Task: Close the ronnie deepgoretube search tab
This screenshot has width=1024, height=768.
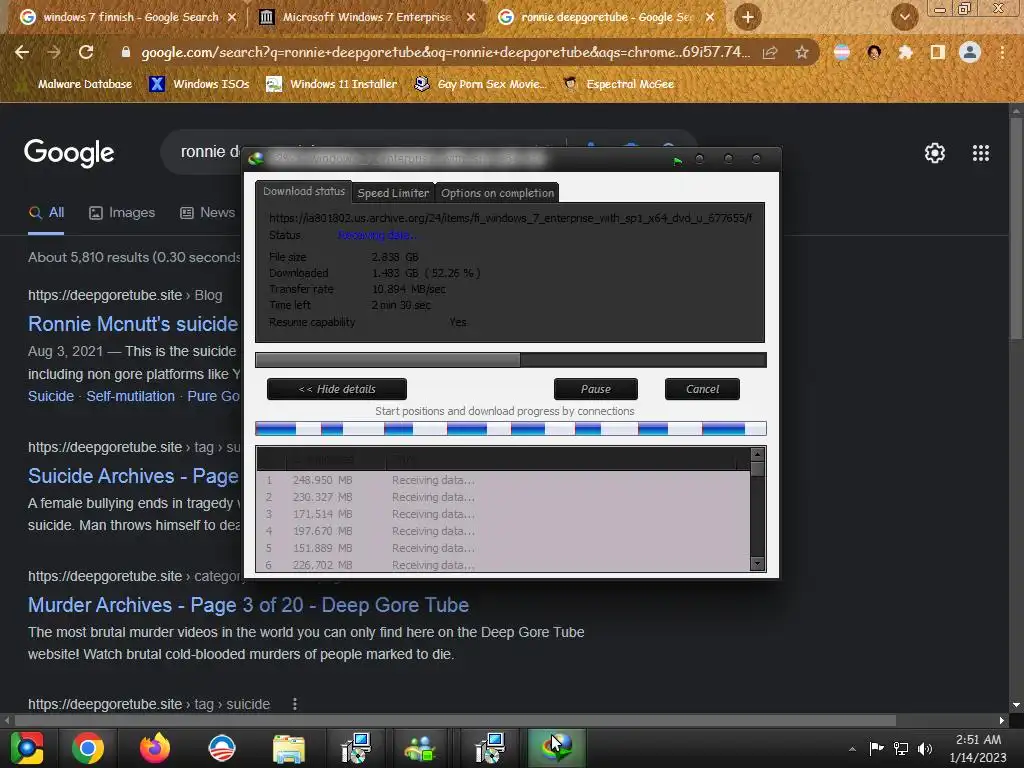Action: pos(710,17)
